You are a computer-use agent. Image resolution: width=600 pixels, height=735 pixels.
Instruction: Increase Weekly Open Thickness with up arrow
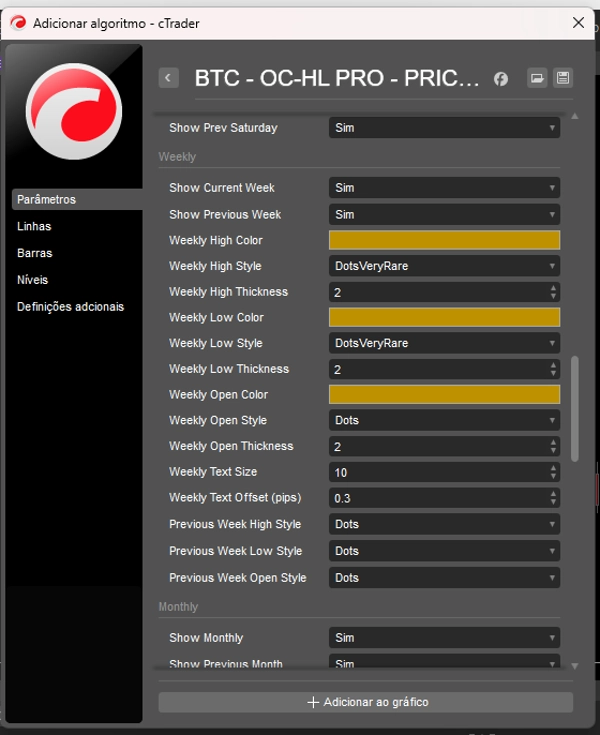click(x=554, y=442)
